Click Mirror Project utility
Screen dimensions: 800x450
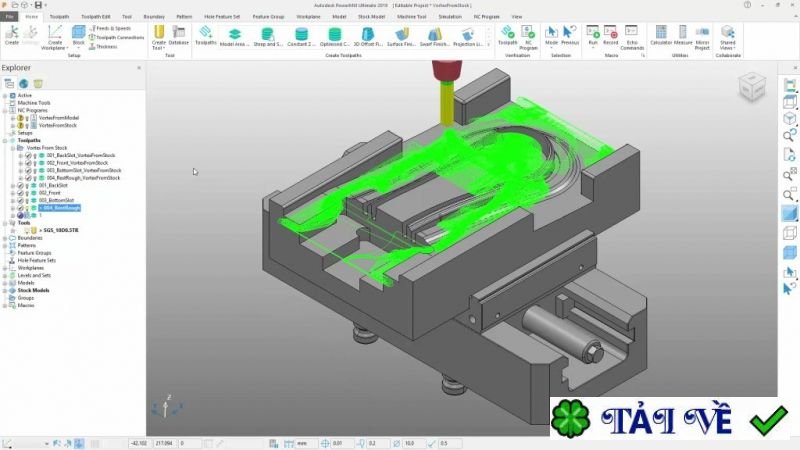[x=702, y=37]
